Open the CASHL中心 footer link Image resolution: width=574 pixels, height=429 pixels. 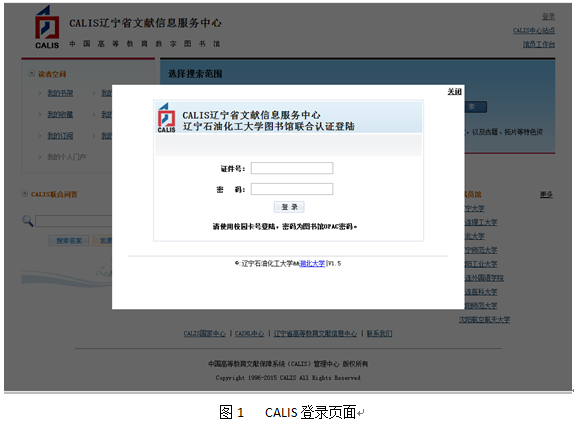(249, 333)
